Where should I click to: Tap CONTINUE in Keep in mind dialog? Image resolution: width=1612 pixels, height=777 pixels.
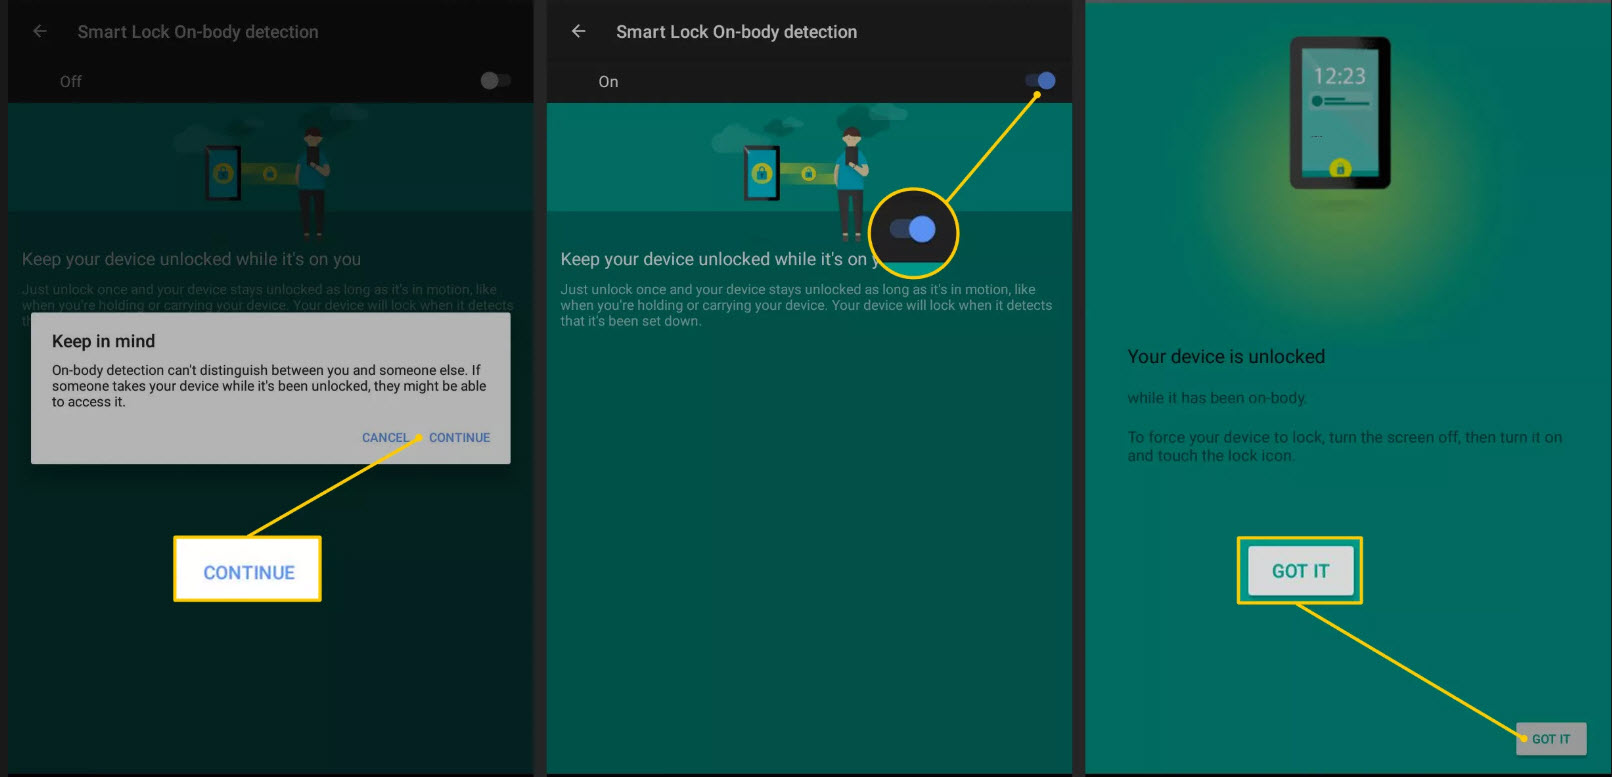459,438
